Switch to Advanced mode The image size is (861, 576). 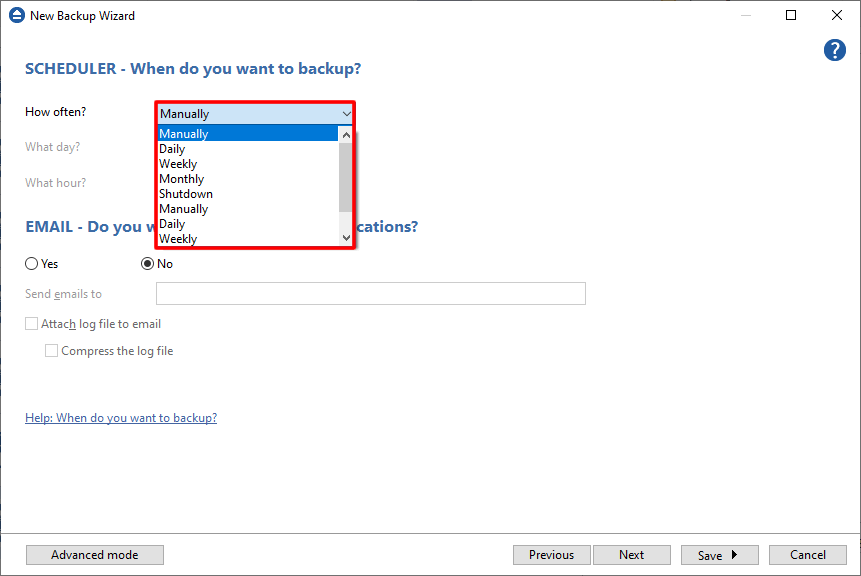(95, 555)
